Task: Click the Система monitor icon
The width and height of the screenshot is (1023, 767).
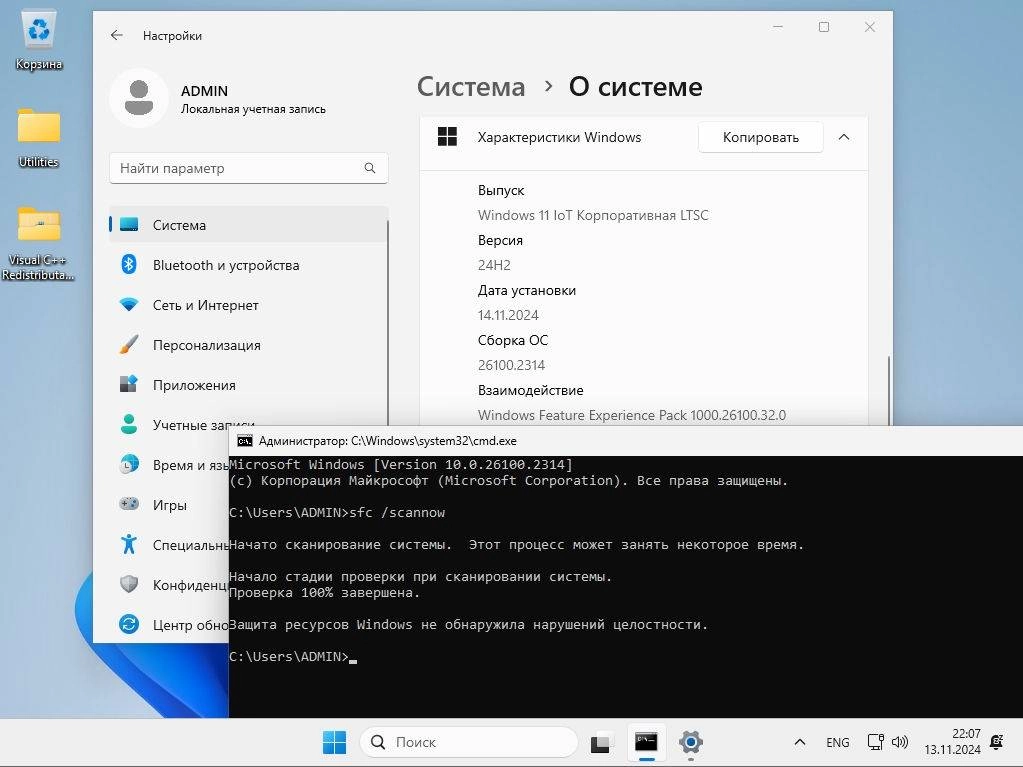Action: click(129, 224)
